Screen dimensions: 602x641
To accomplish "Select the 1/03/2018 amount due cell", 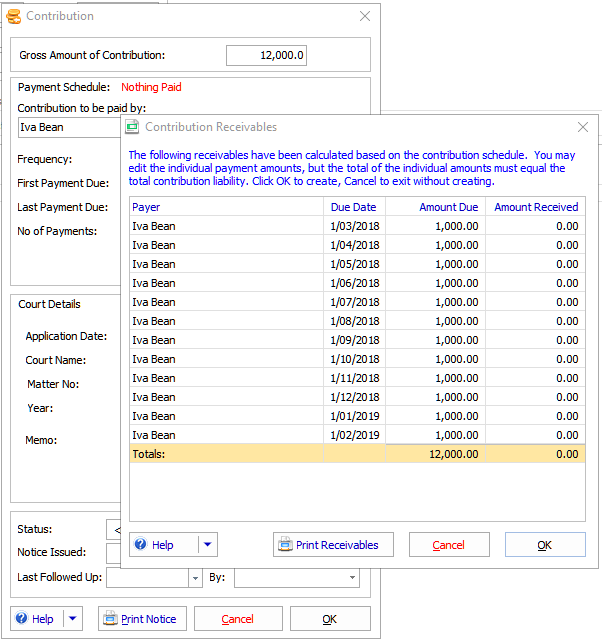I will click(435, 226).
